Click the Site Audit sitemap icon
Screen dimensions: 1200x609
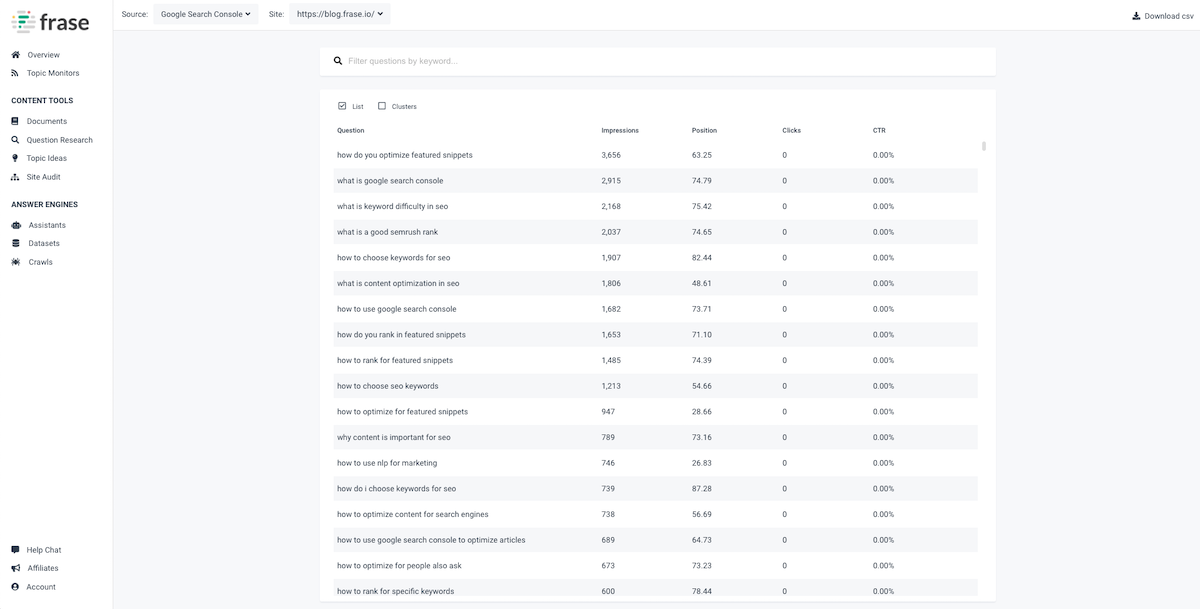click(15, 177)
